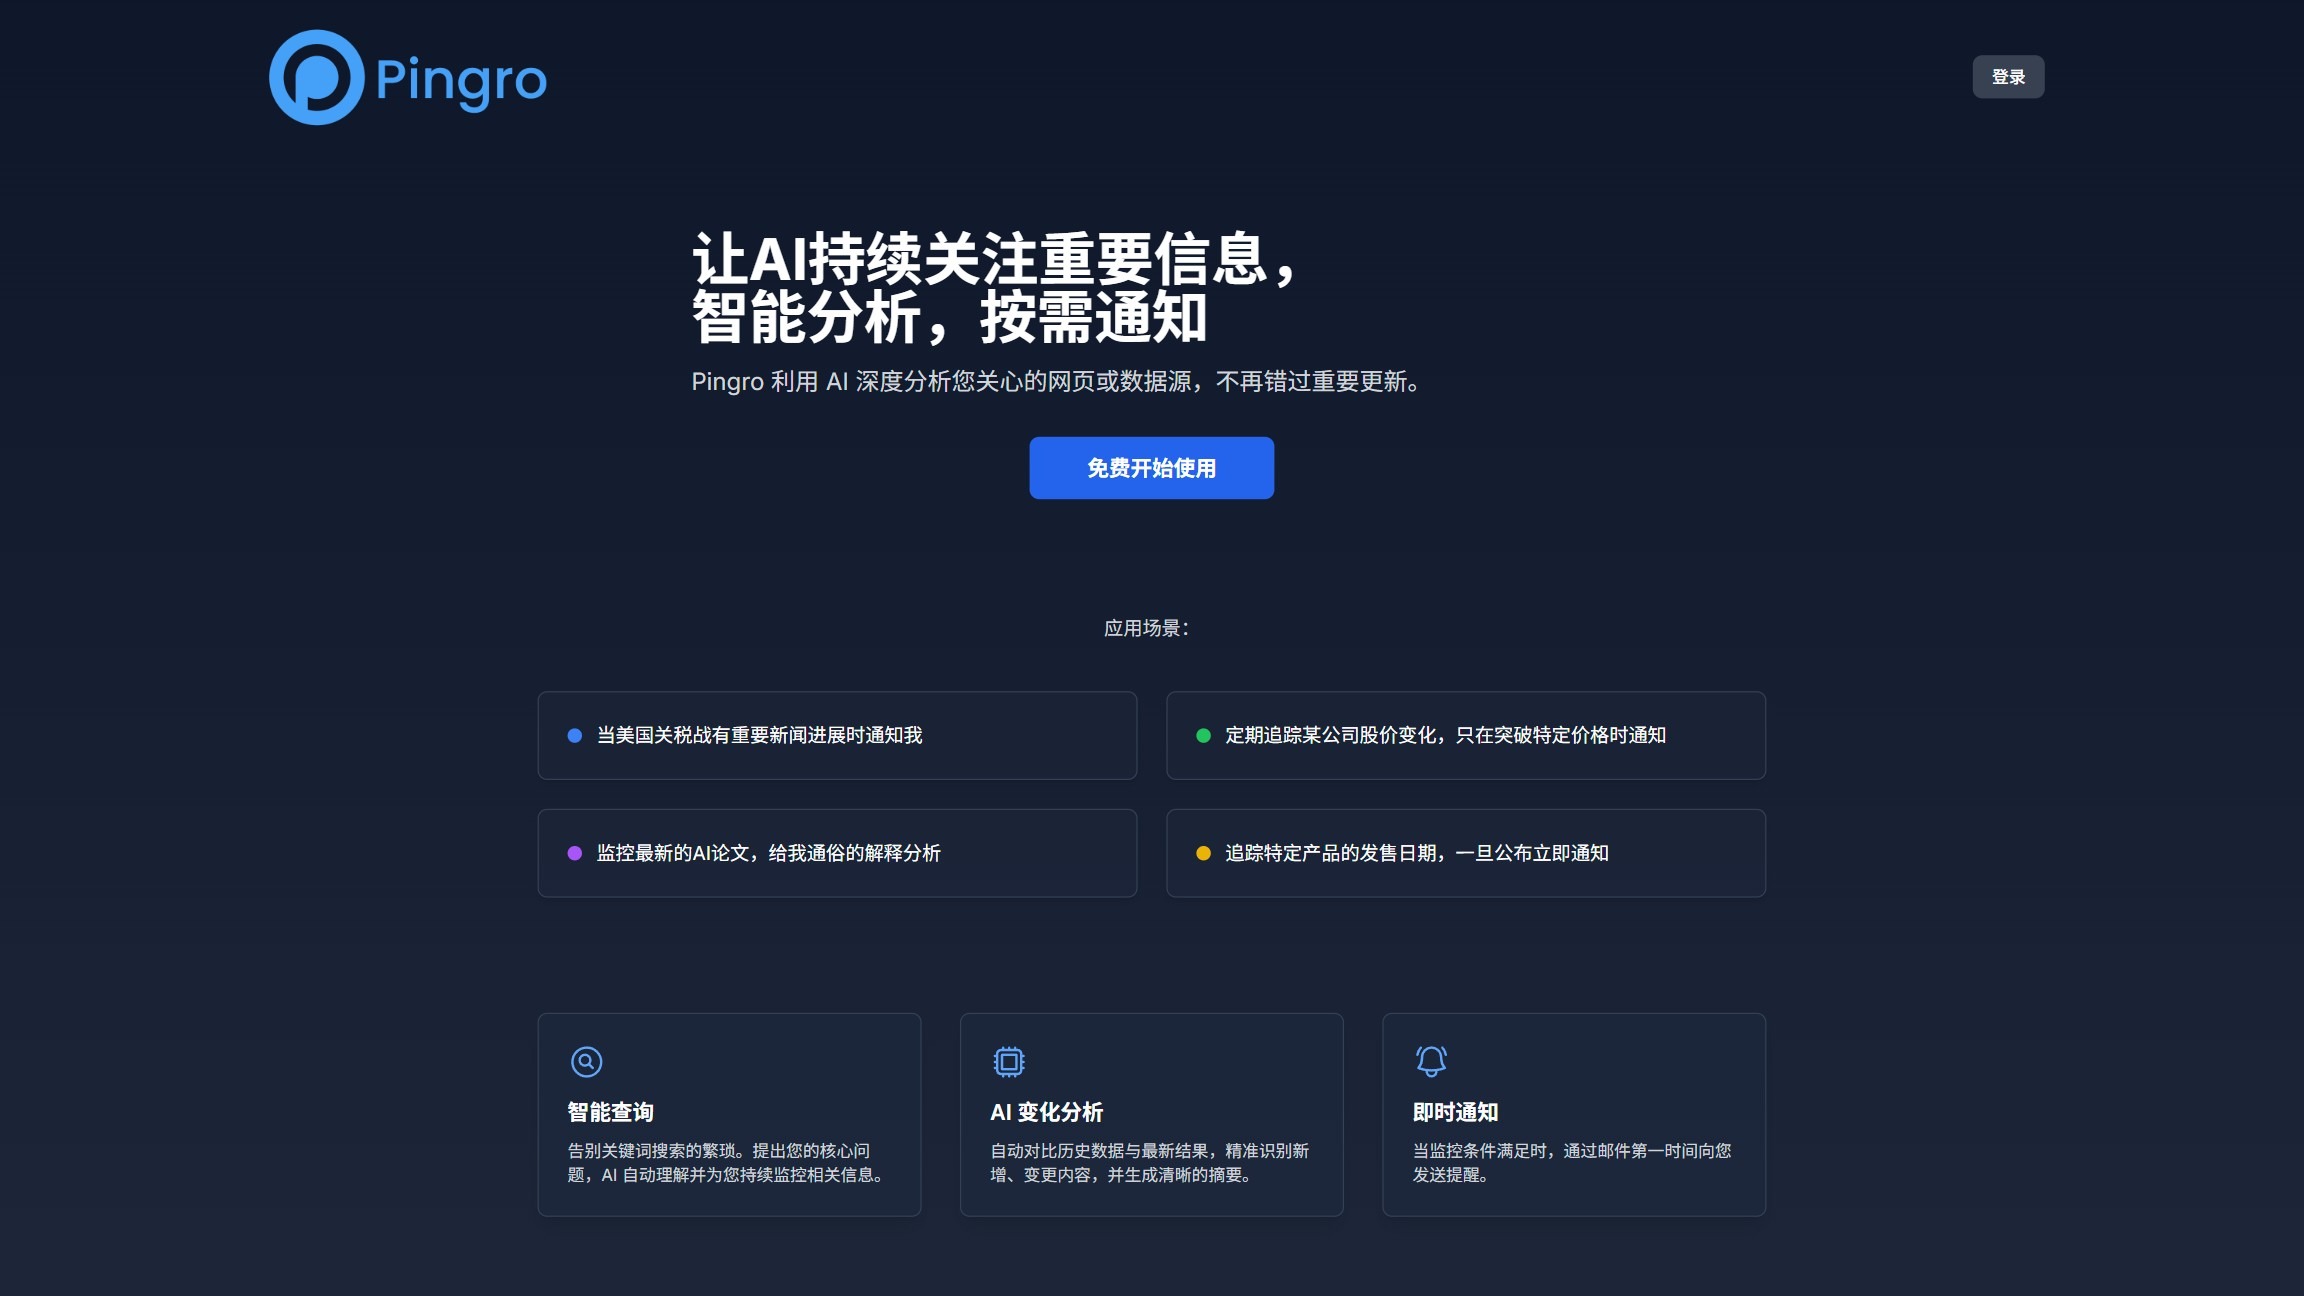The image size is (2304, 1296).
Task: Click the 登录 button
Action: pyautogui.click(x=2009, y=75)
